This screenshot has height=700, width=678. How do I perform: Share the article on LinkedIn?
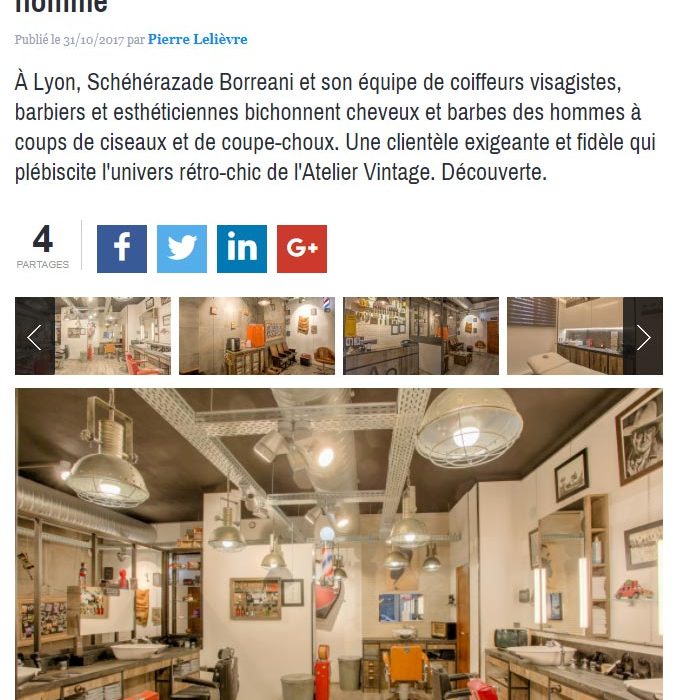(242, 249)
